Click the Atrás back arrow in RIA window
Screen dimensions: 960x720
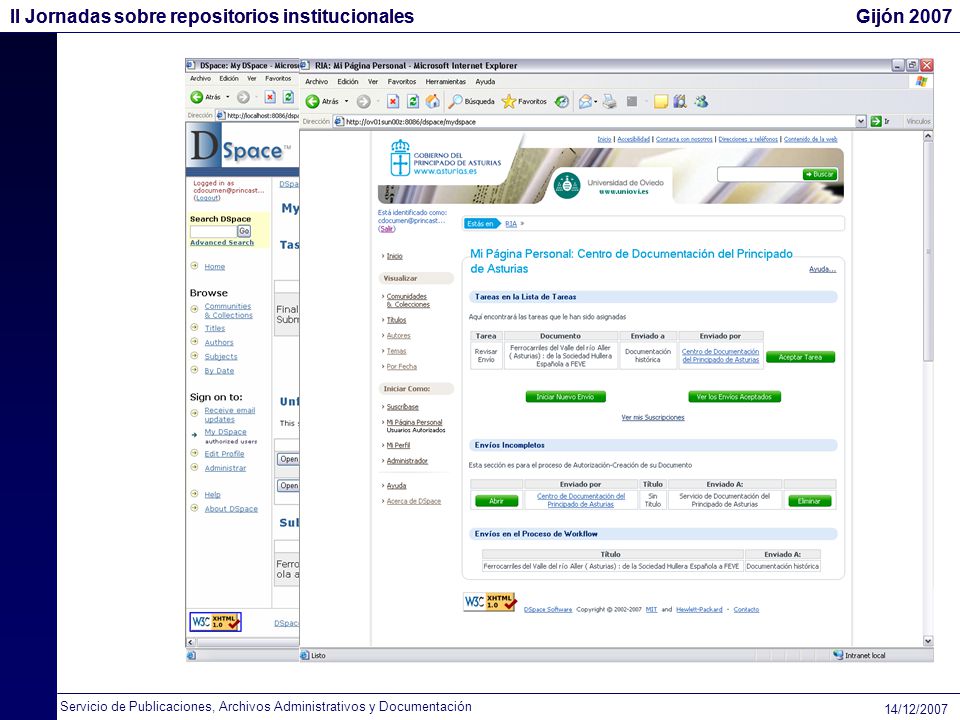tap(312, 102)
